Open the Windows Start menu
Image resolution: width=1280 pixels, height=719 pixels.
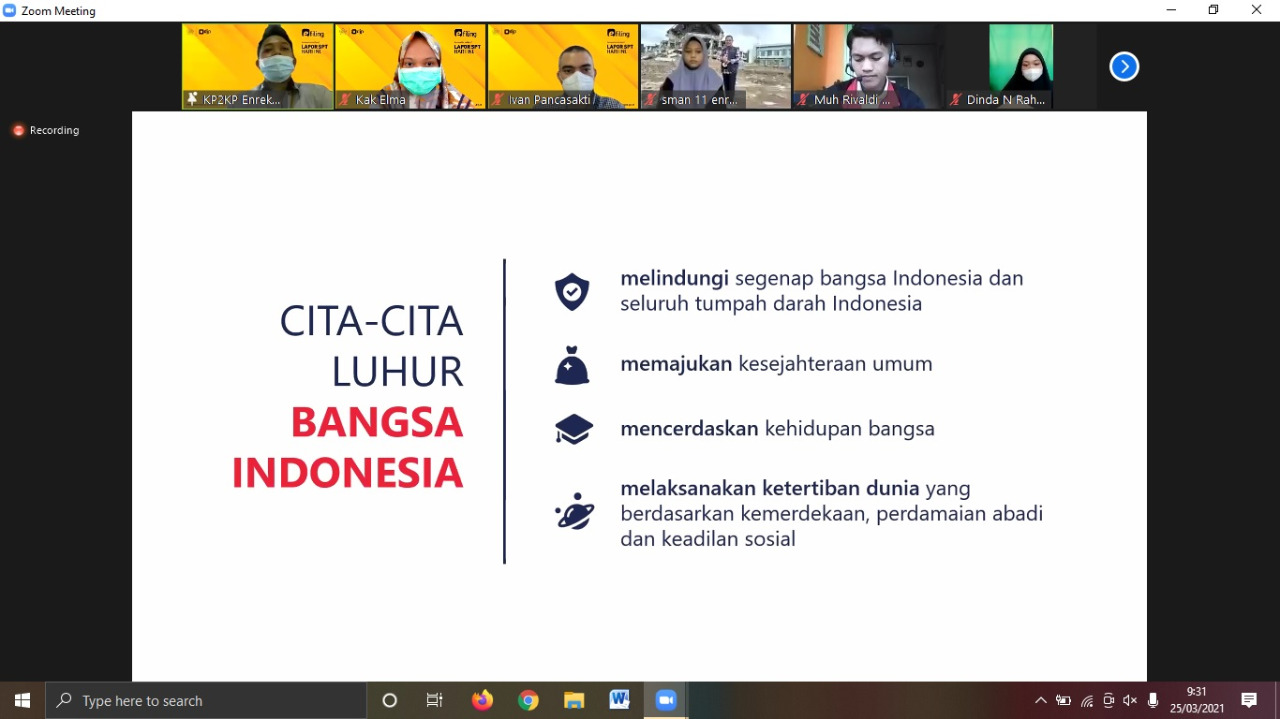22,700
